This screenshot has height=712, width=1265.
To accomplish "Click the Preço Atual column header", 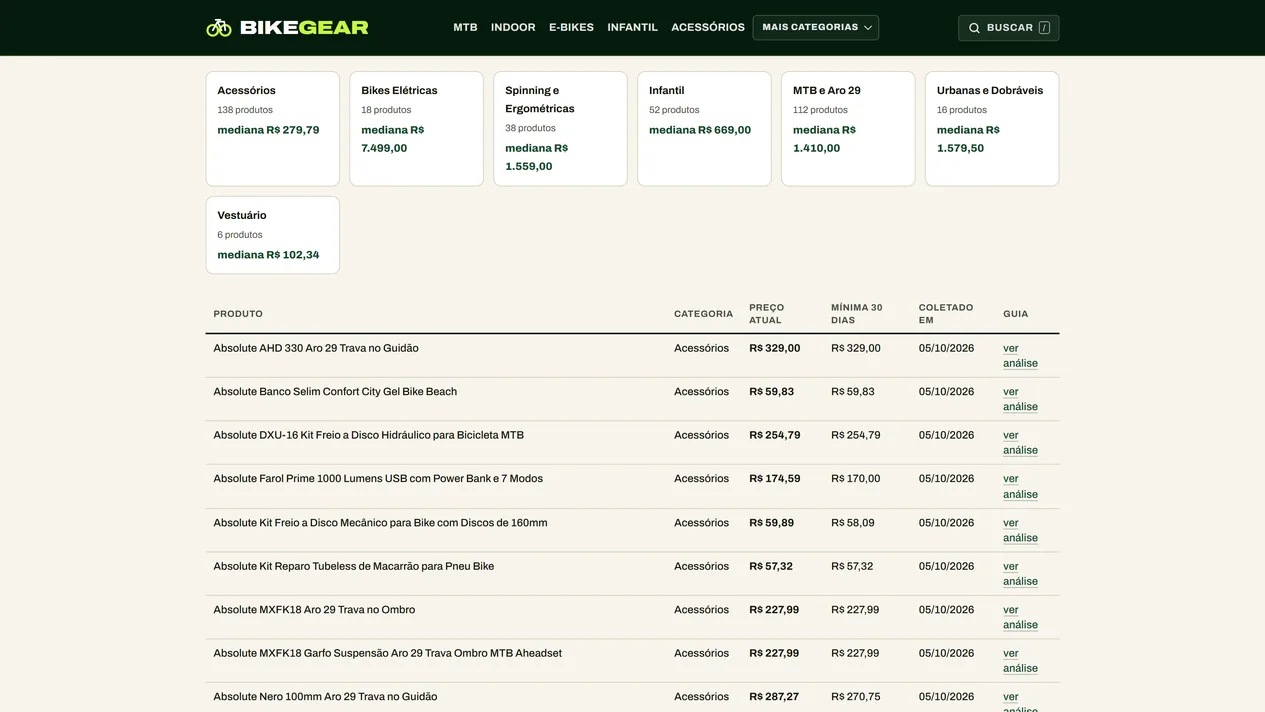I will click(767, 314).
